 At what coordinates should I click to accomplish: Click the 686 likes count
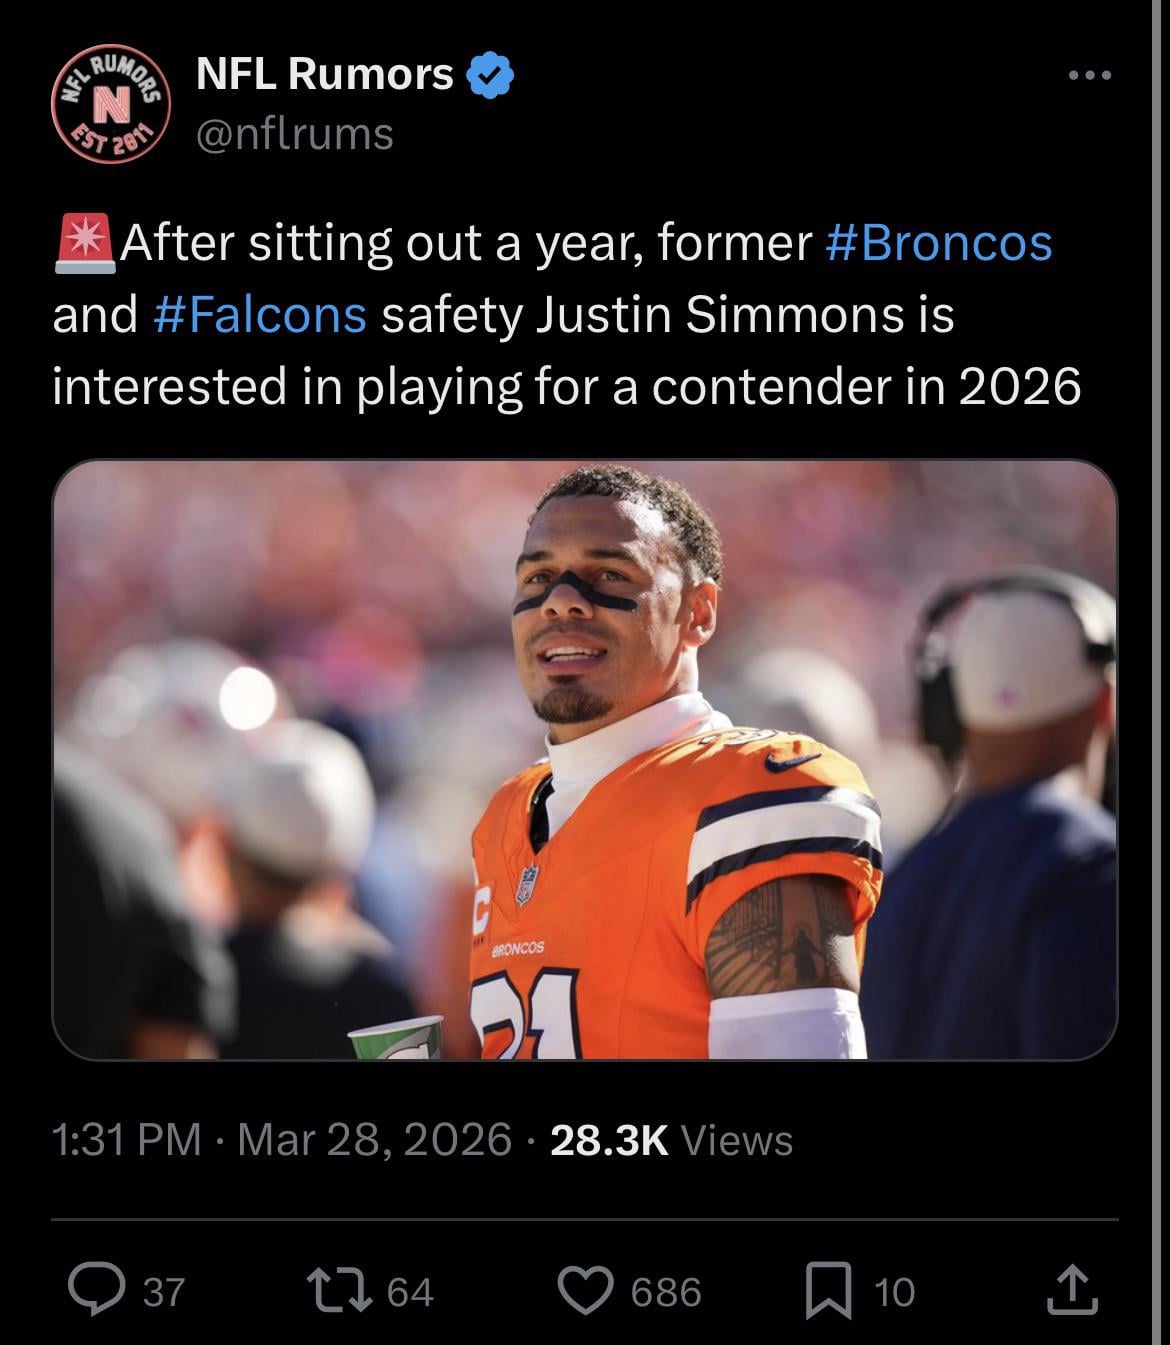coord(666,1291)
